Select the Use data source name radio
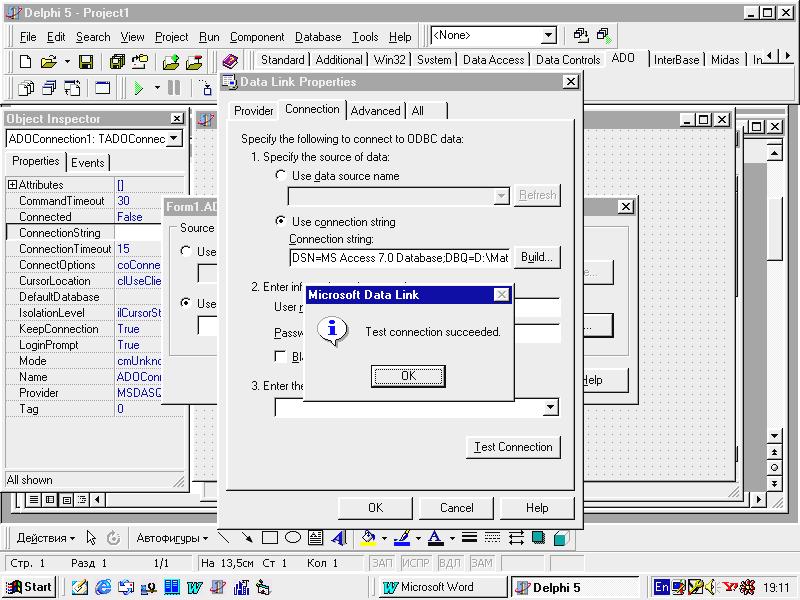 click(x=281, y=175)
